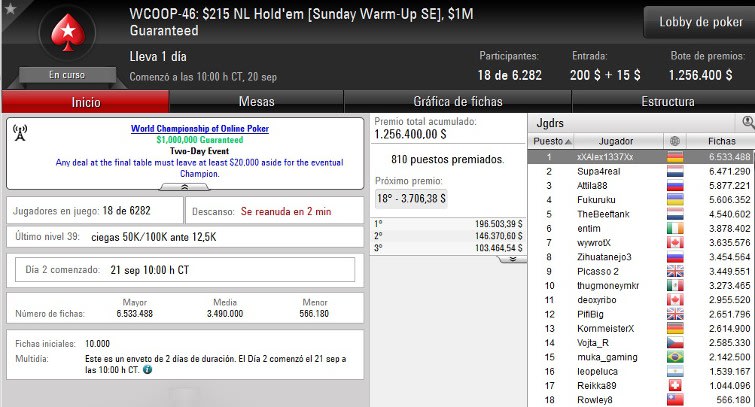Collapse the tournament announcement panel
Screen dimensions: 755x407
pos(184,187)
